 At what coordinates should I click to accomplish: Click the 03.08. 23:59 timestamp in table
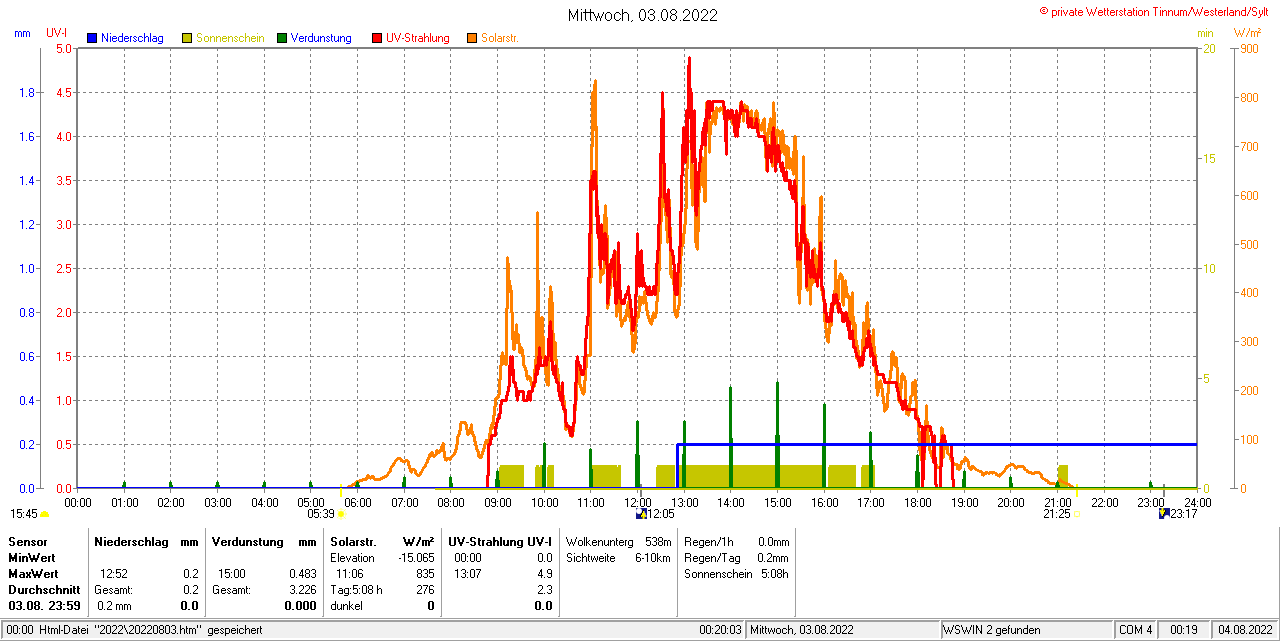tap(44, 606)
